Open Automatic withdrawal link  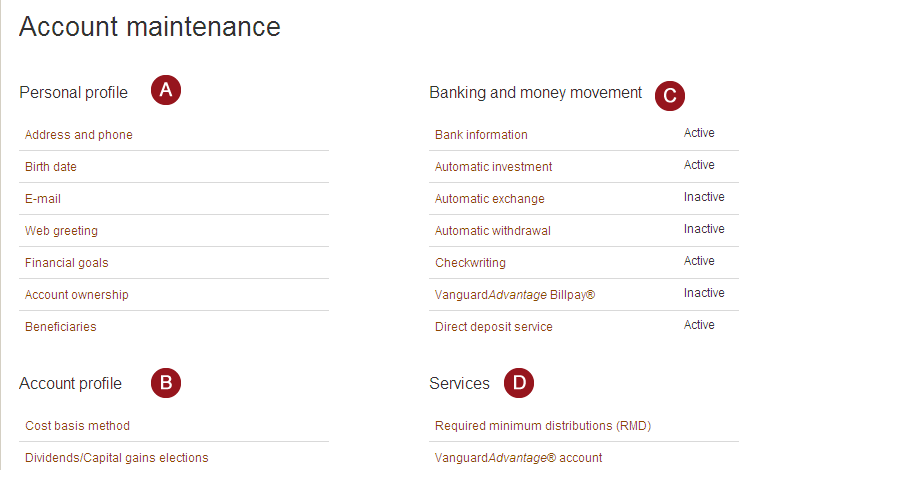(x=493, y=231)
